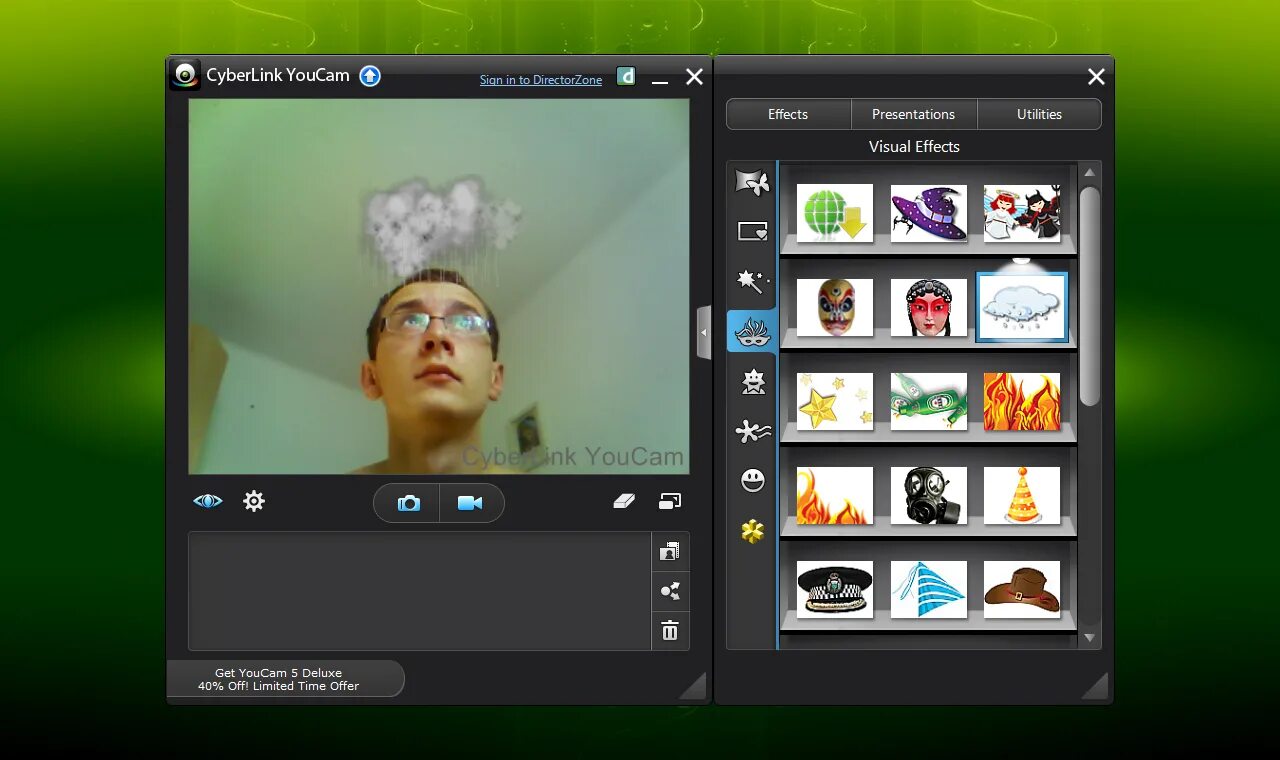
Task: Apply the full flames effect thumbnail
Action: 1022,401
